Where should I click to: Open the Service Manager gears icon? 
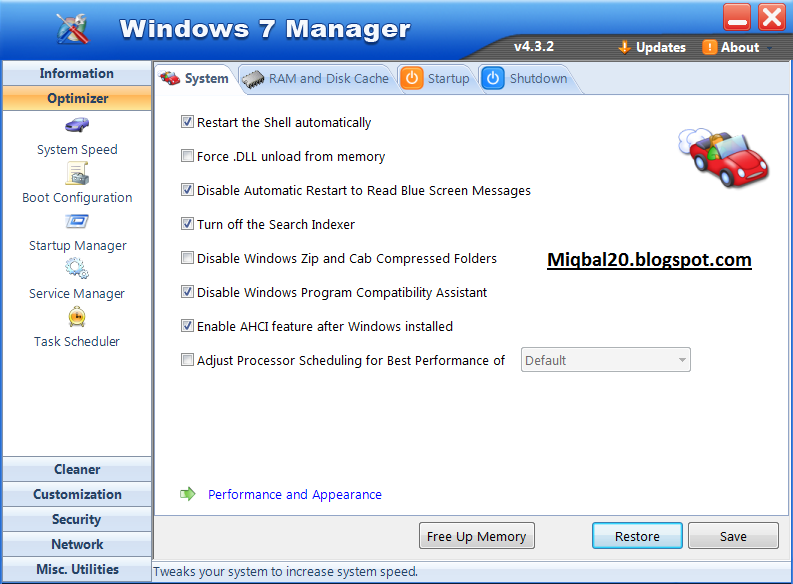(77, 268)
